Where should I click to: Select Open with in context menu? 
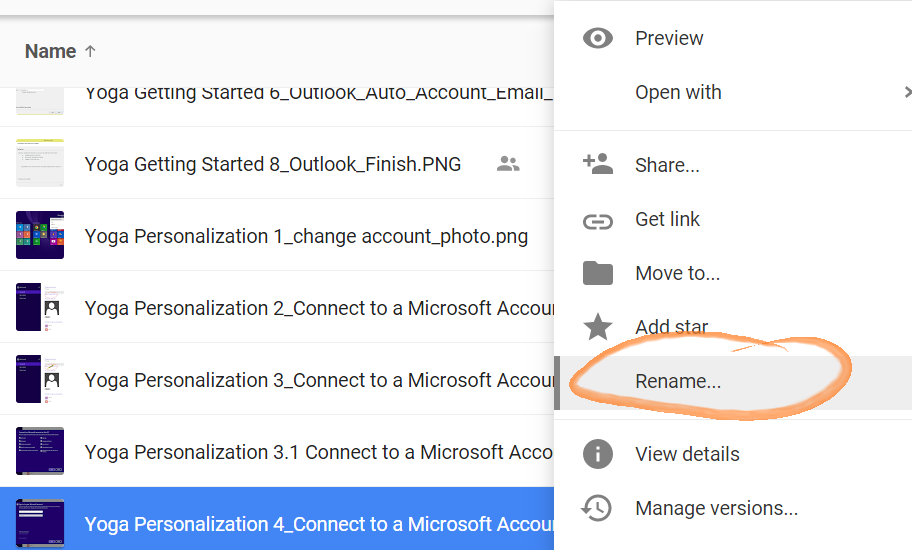[x=678, y=92]
